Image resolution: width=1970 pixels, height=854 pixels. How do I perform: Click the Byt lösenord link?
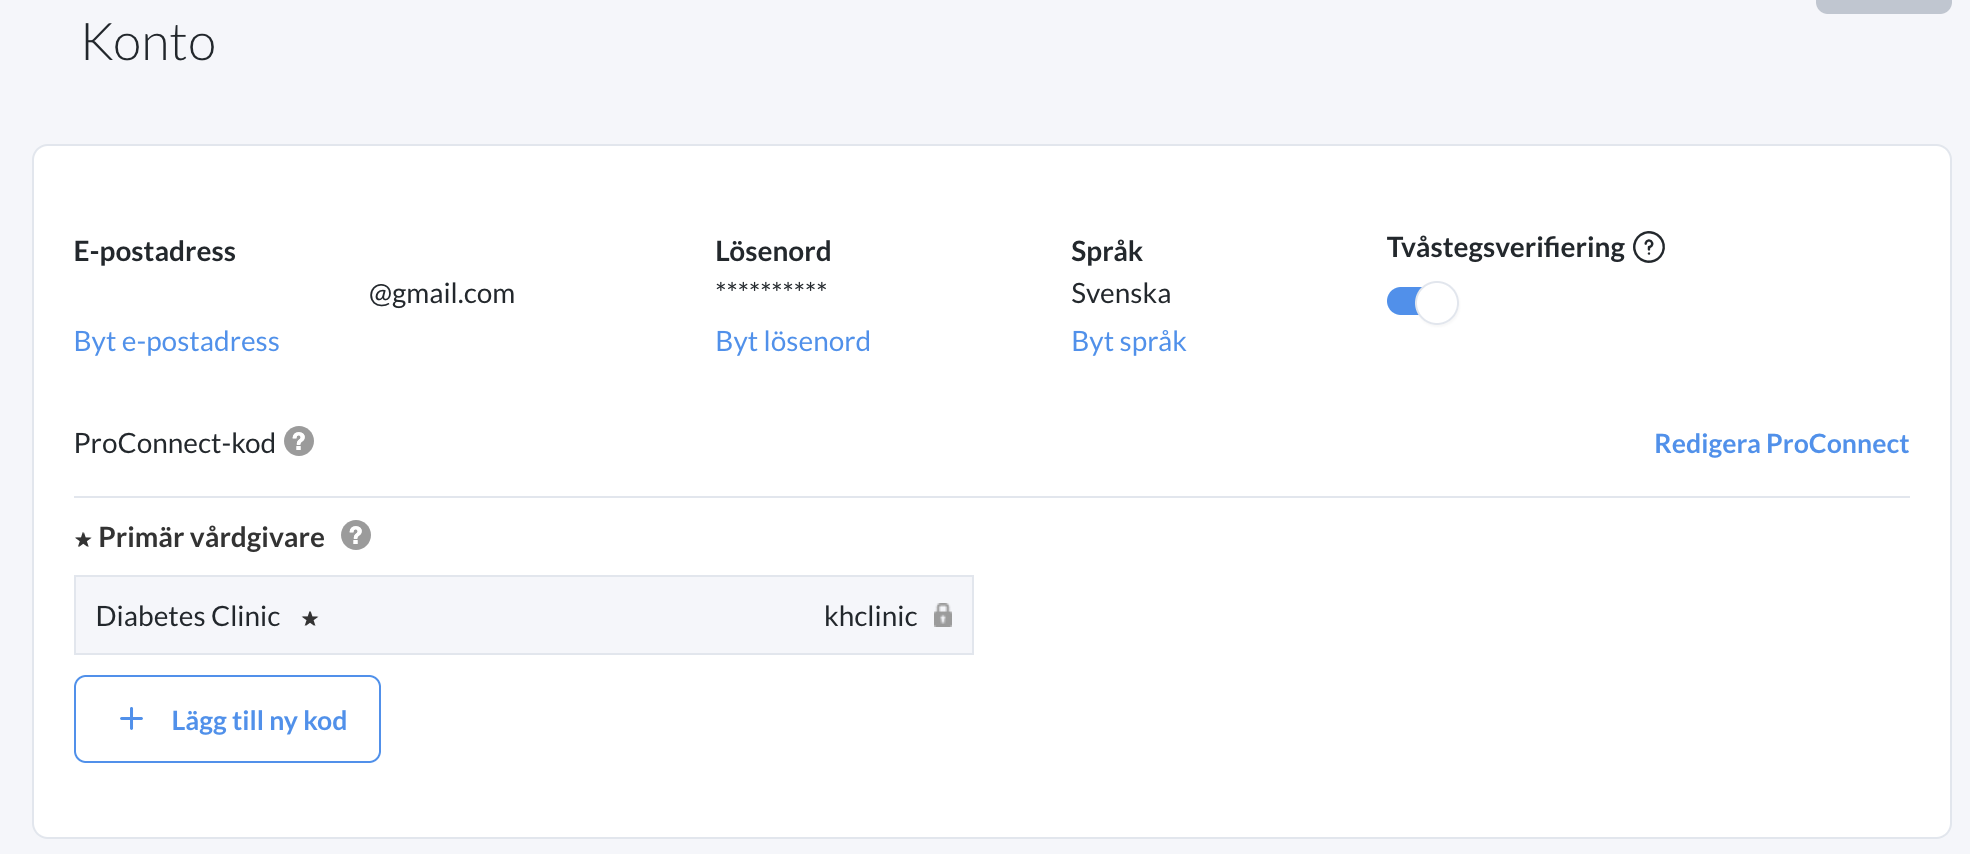click(793, 342)
